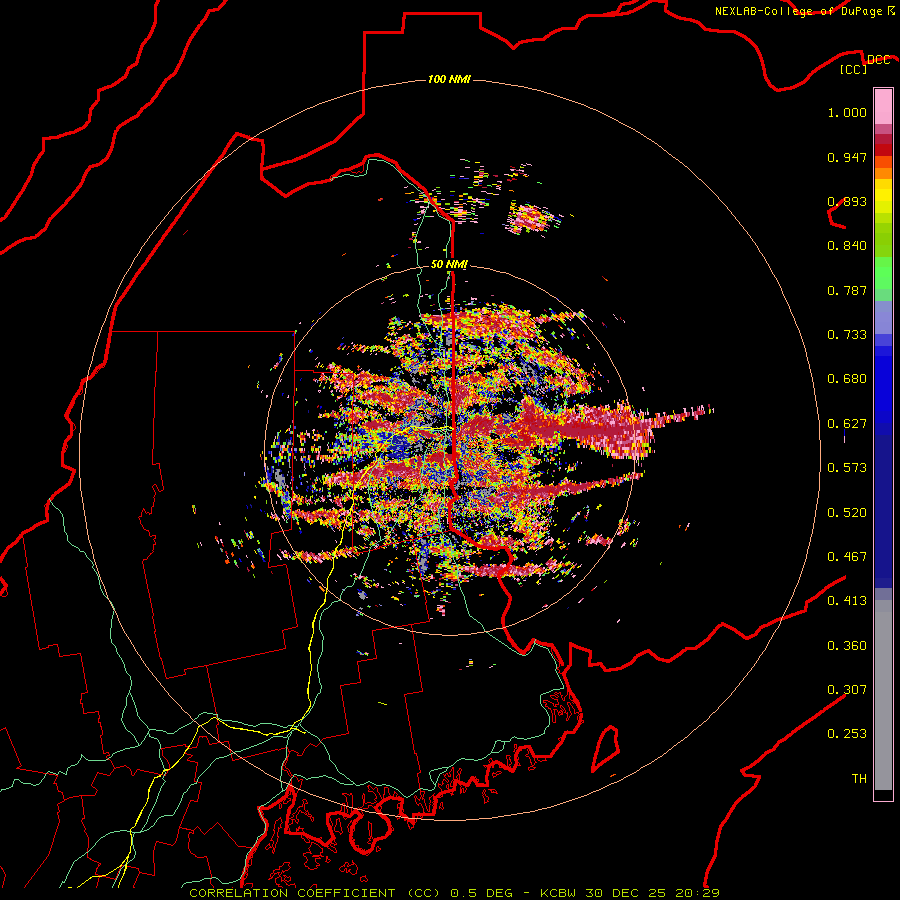900x900 pixels.
Task: Click the 0.467 legend value
Action: coord(847,557)
